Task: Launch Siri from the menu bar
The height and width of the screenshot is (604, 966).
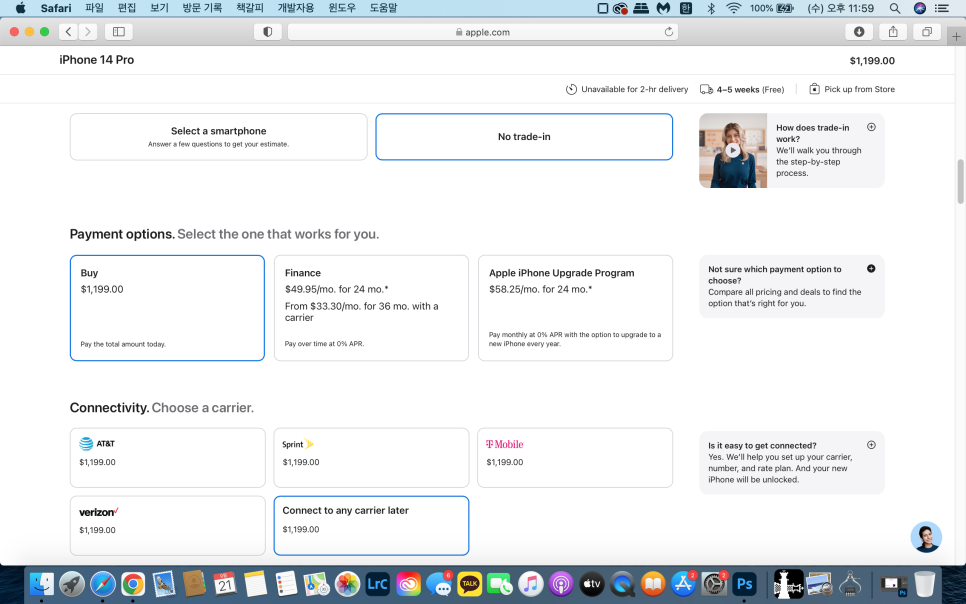Action: [920, 8]
